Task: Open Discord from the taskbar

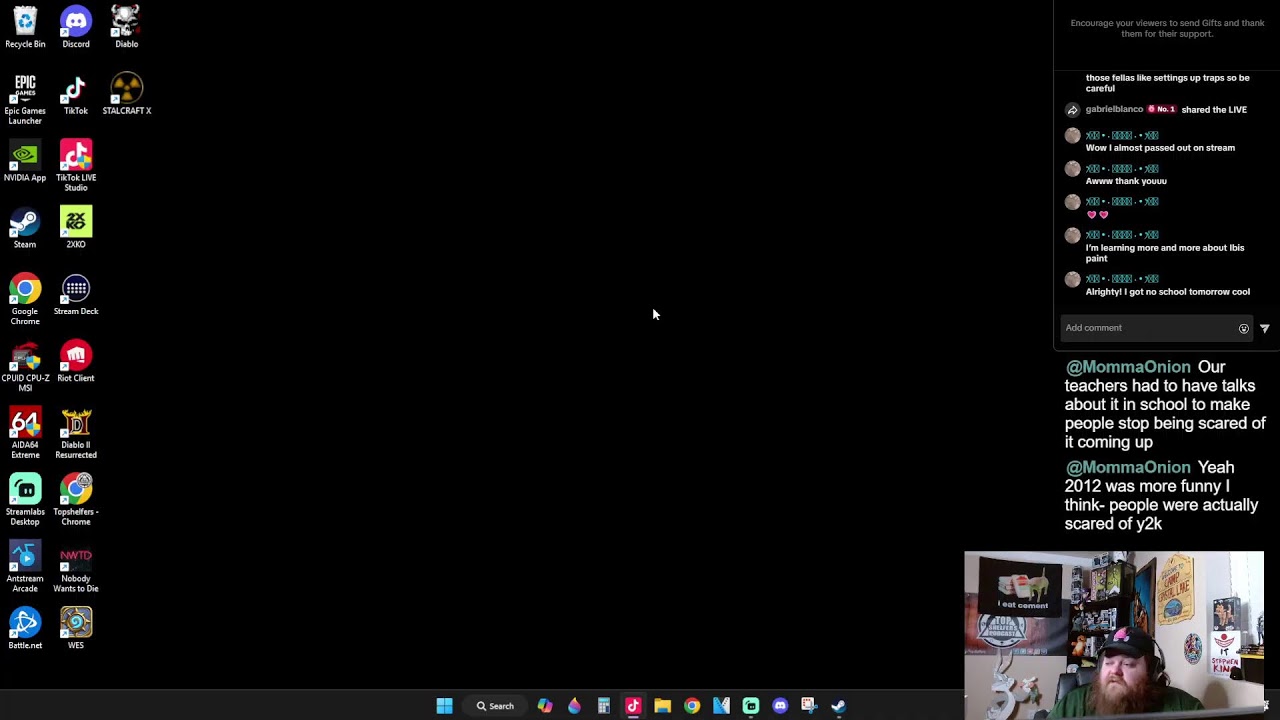Action: coord(780,706)
